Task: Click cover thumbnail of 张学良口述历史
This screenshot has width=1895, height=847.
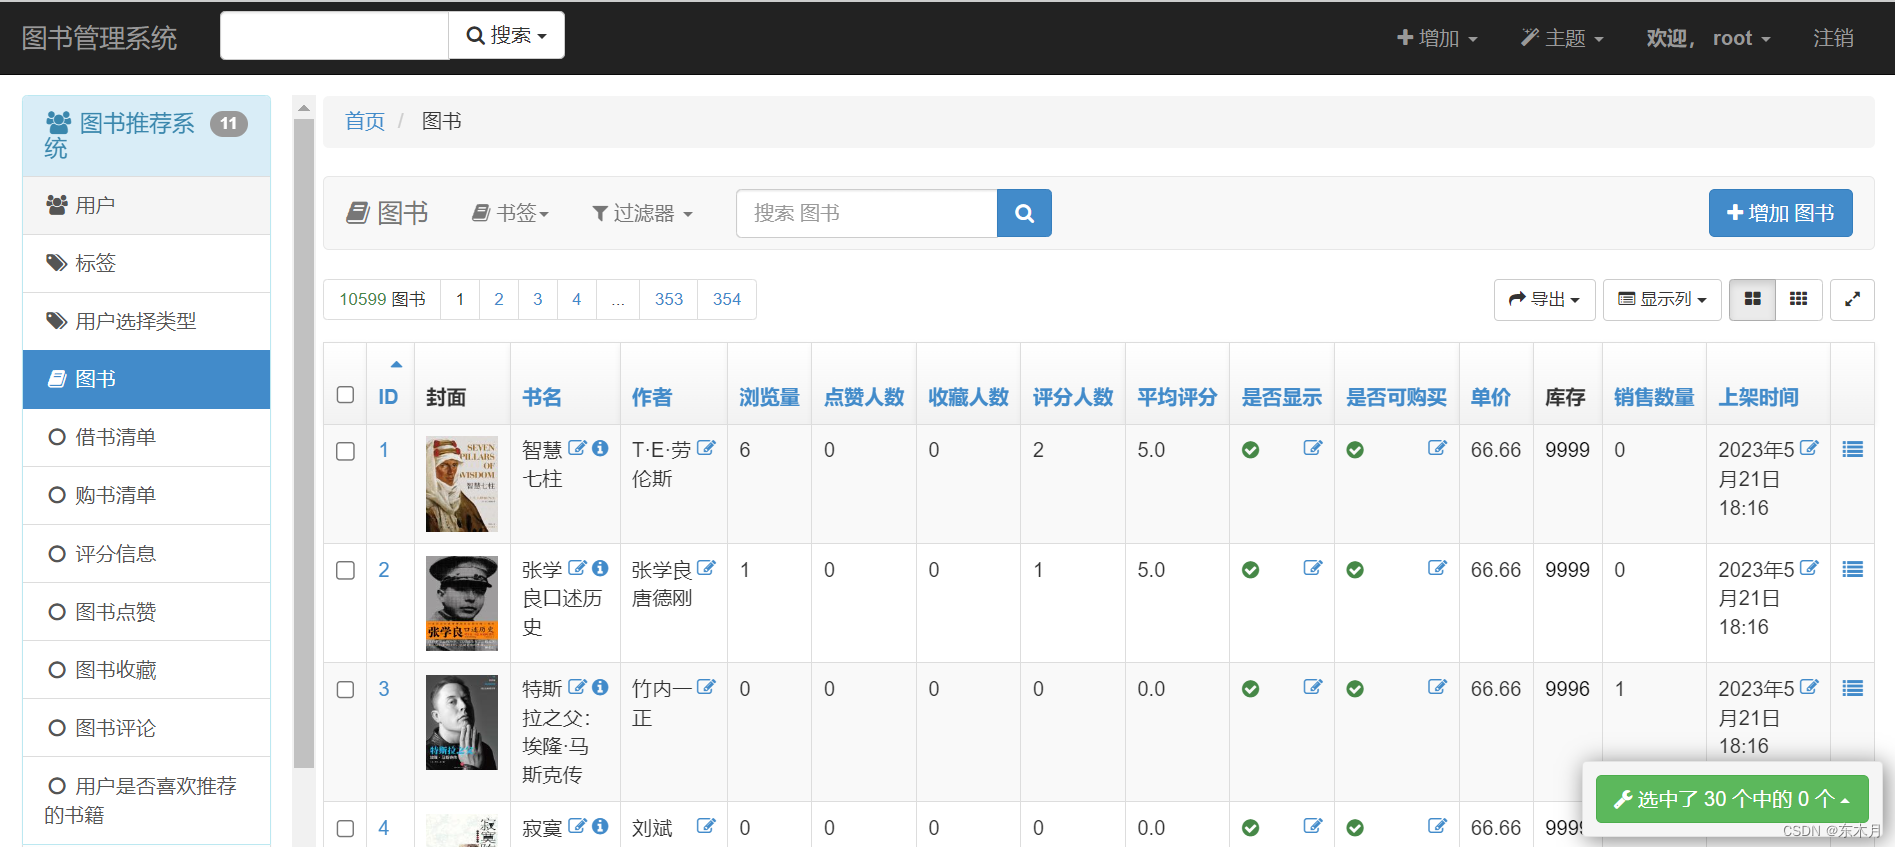Action: 461,603
